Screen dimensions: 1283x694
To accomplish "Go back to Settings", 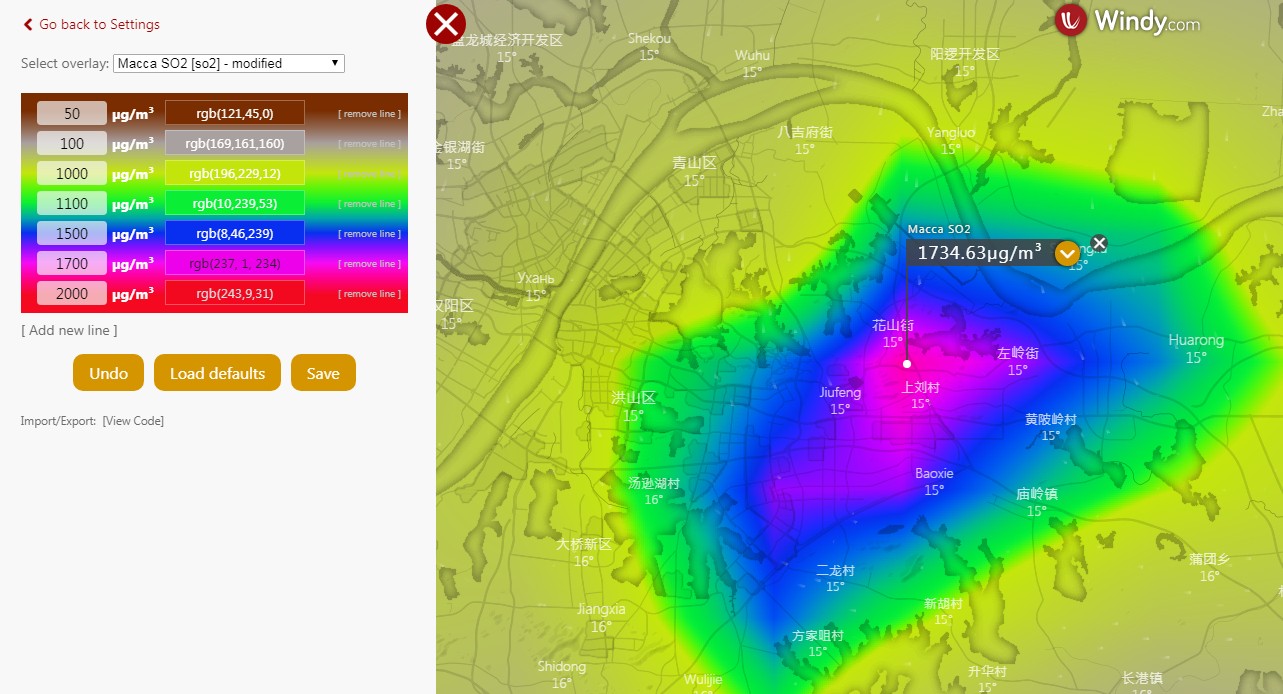I will click(x=91, y=24).
